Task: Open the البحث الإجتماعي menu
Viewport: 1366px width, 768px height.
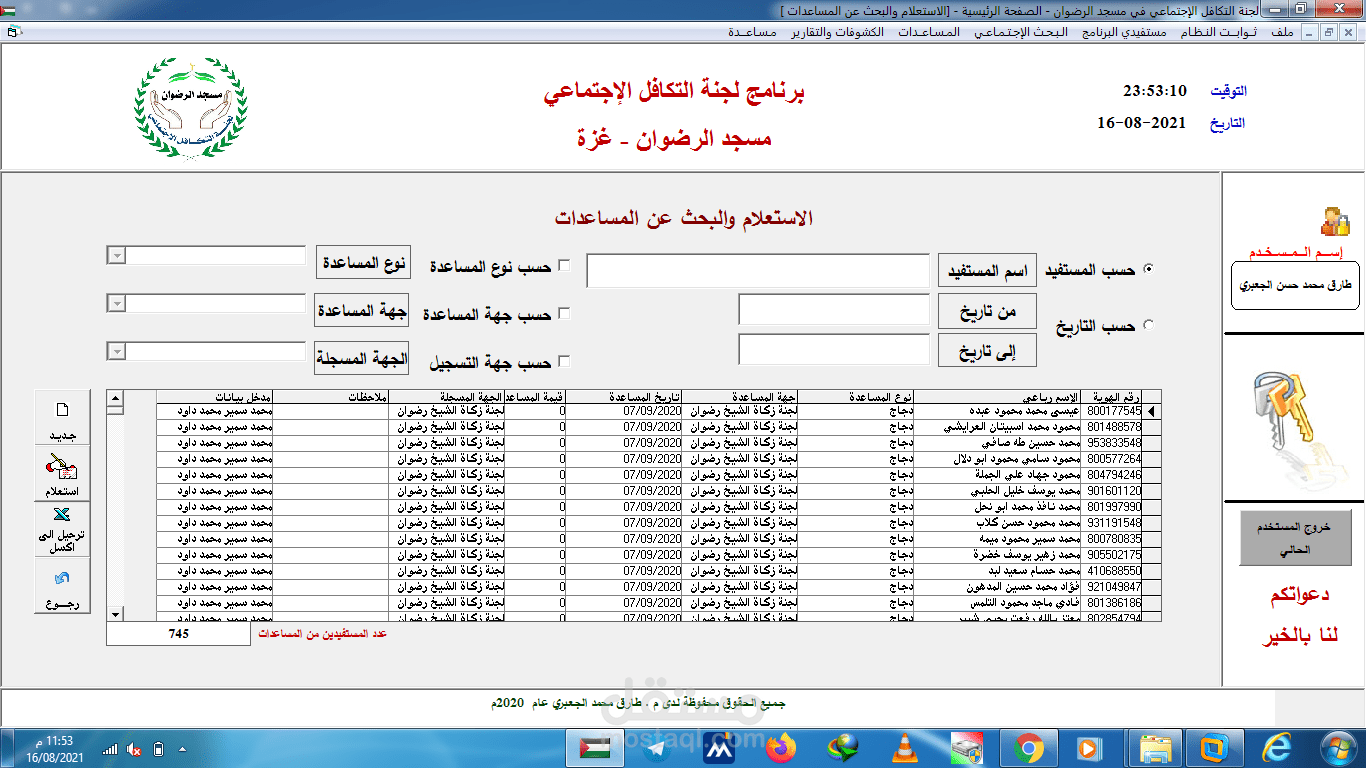Action: (x=1022, y=32)
